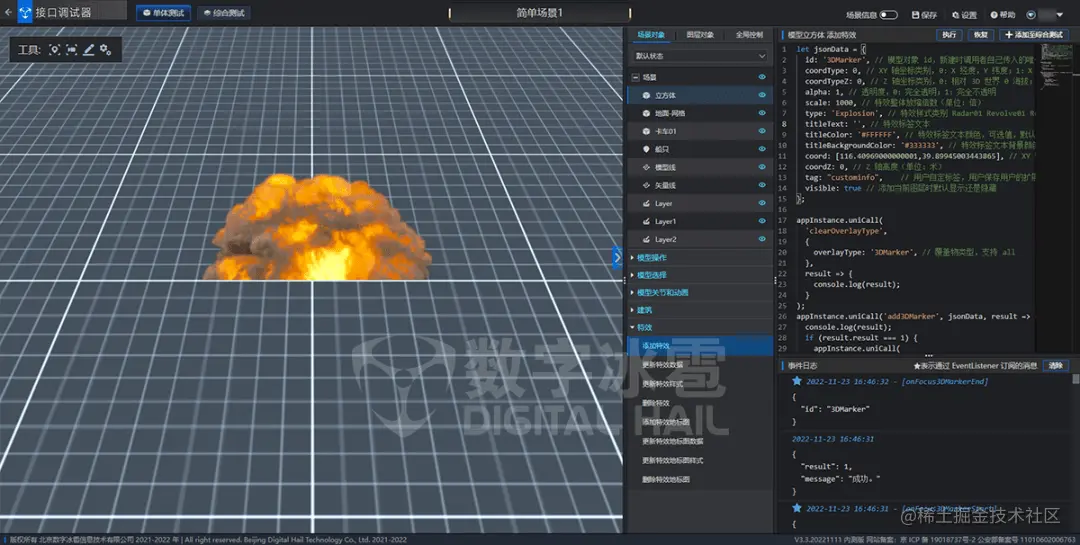Click the layer icon beside Layer2

coord(646,239)
